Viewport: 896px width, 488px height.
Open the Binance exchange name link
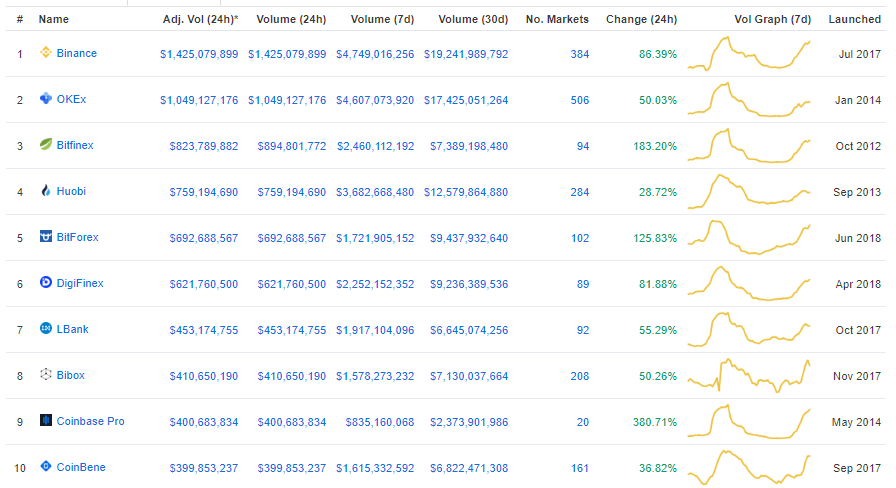pos(77,53)
